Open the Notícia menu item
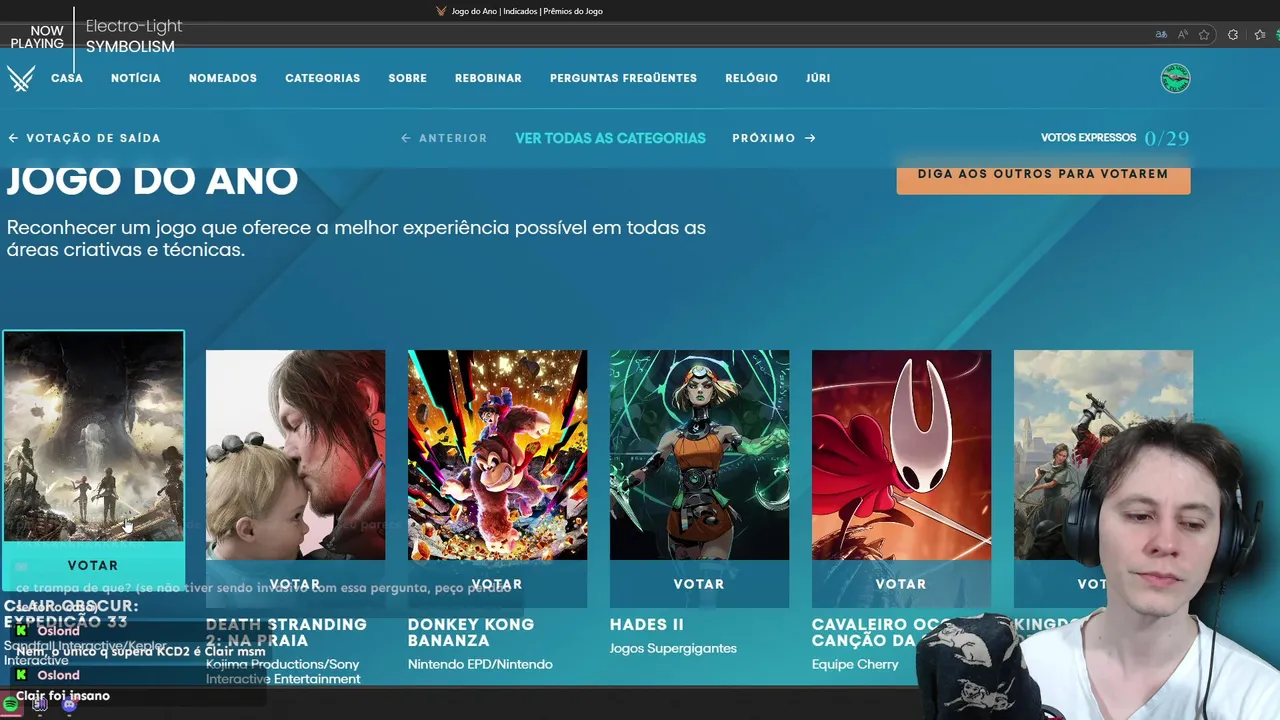The image size is (1280, 720). (x=136, y=78)
